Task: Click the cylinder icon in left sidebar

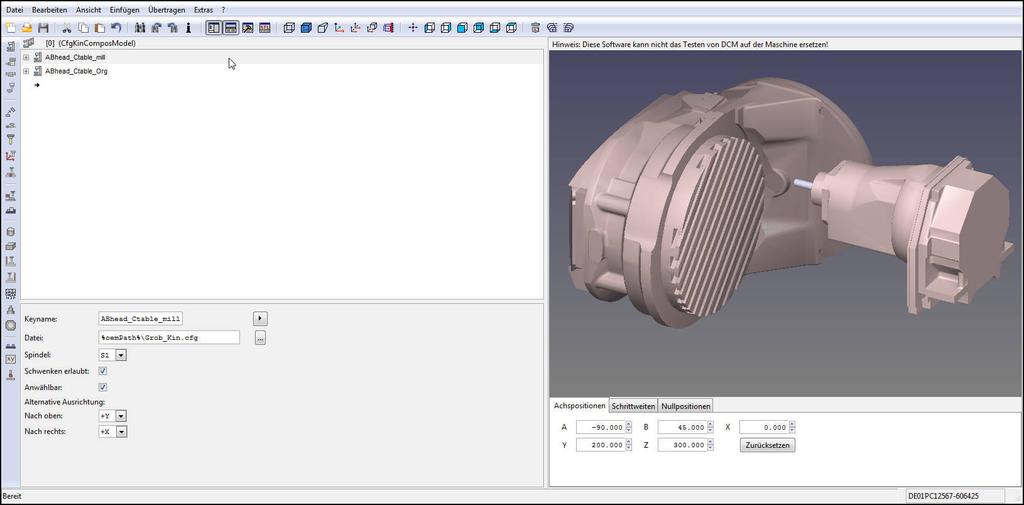Action: point(10,231)
